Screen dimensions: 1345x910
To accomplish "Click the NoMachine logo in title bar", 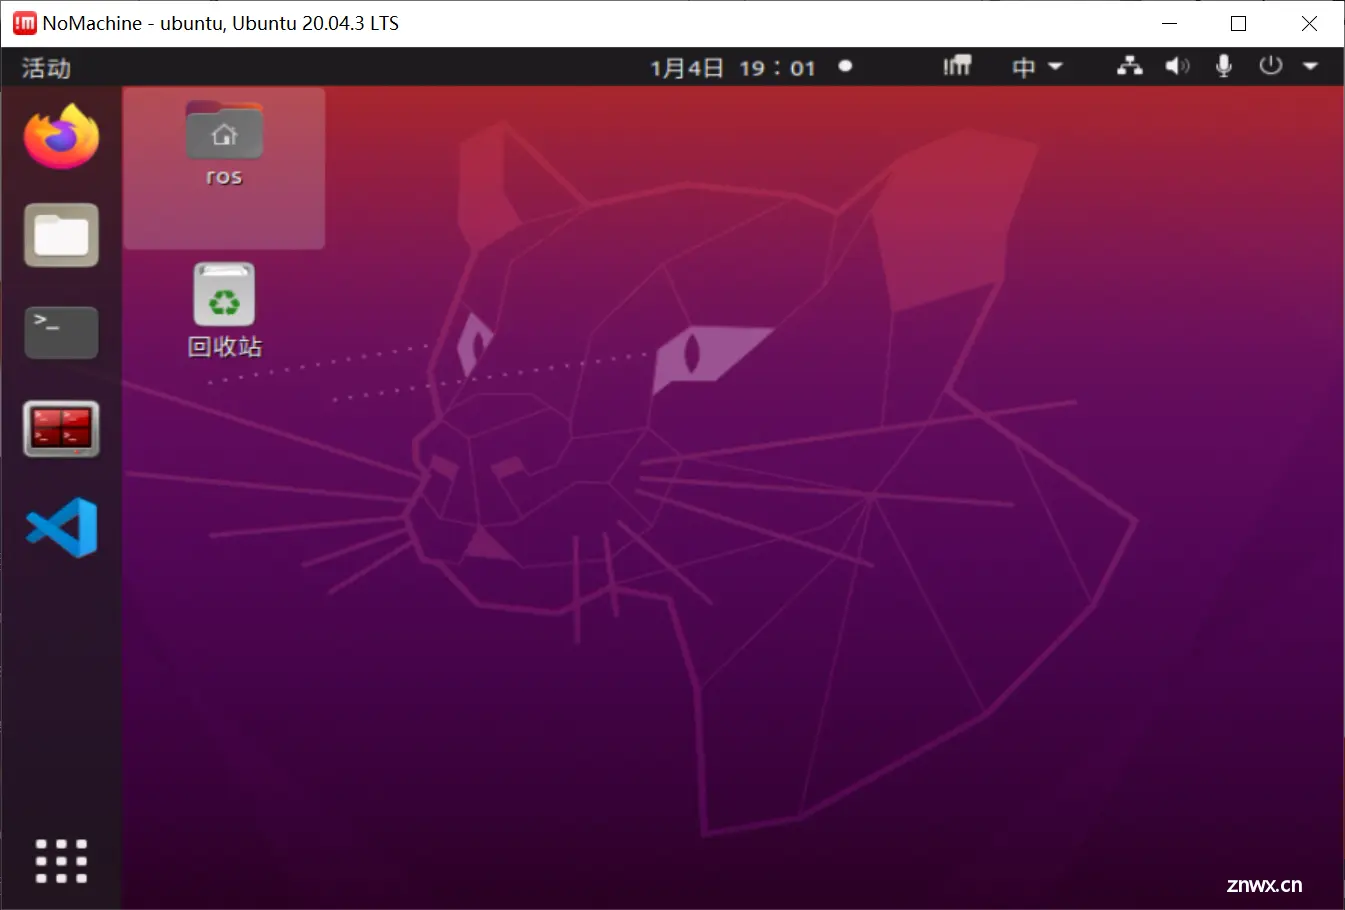I will [x=24, y=23].
